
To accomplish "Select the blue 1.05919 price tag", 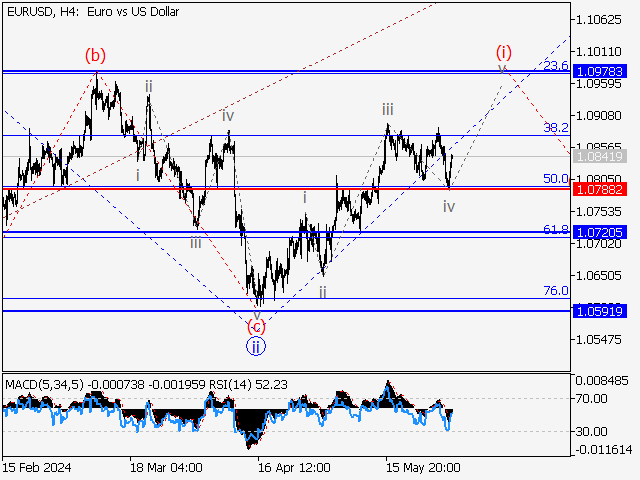I will click(600, 311).
